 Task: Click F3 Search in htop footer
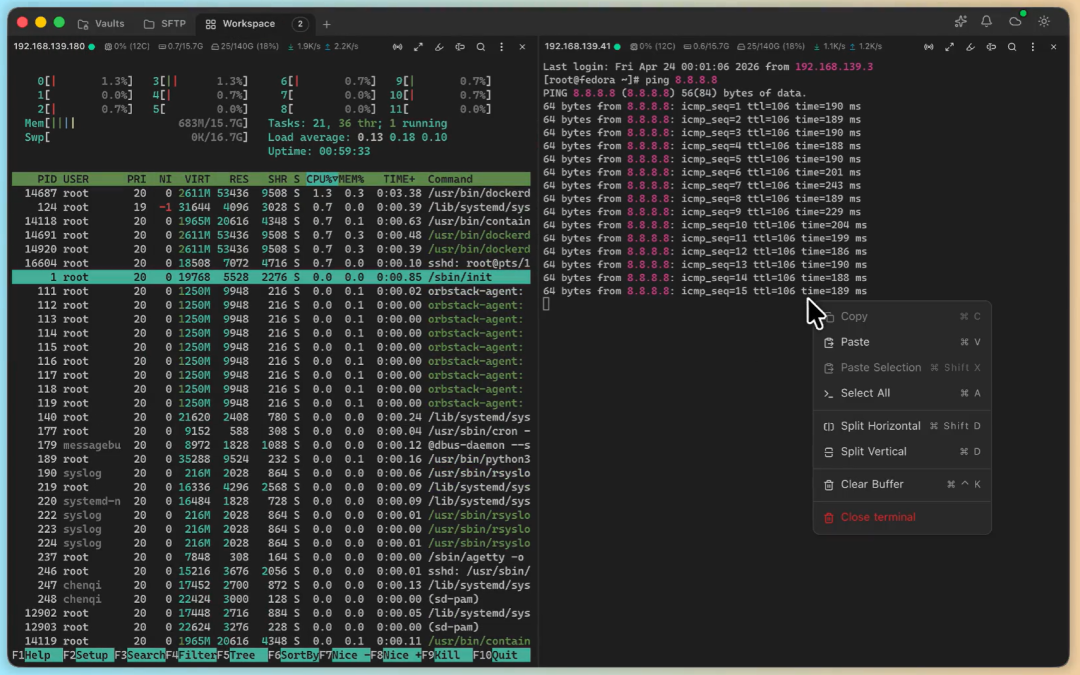click(140, 655)
